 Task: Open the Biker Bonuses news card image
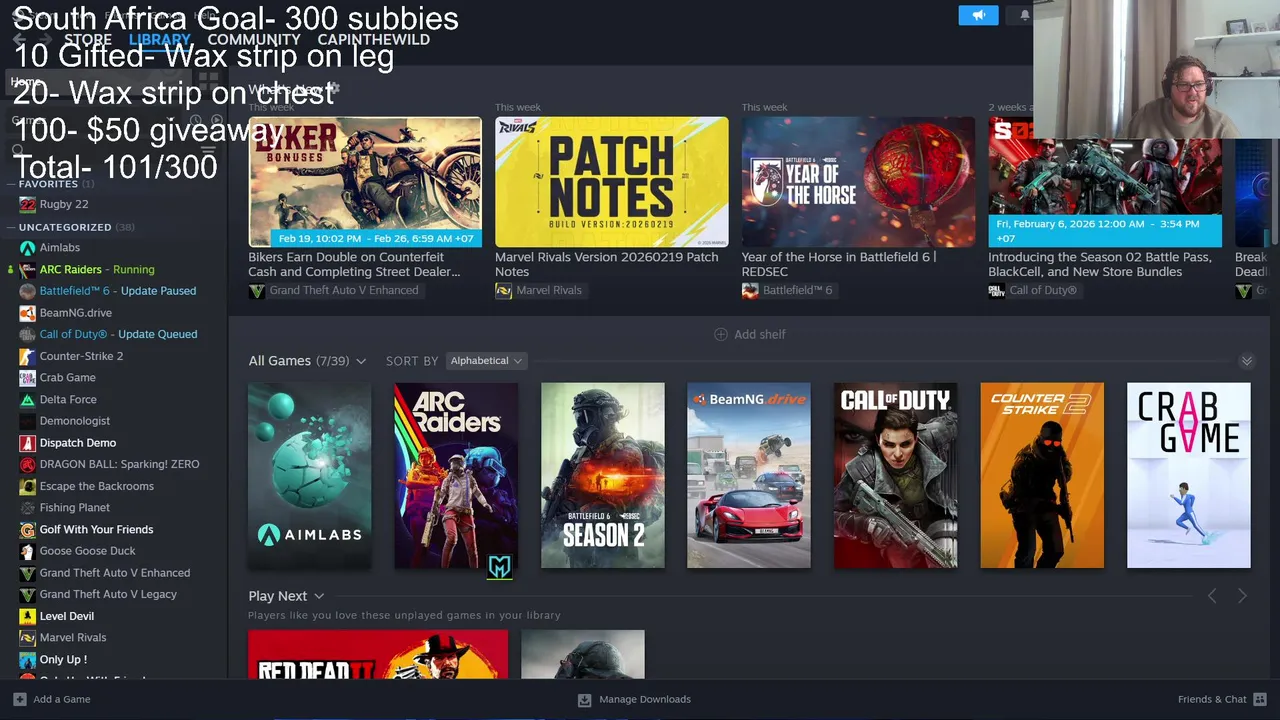pos(365,182)
